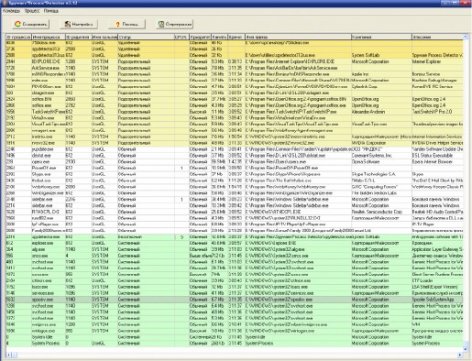Click the vertical scrollbar up arrow
The image size is (472, 361).
coord(466,37)
